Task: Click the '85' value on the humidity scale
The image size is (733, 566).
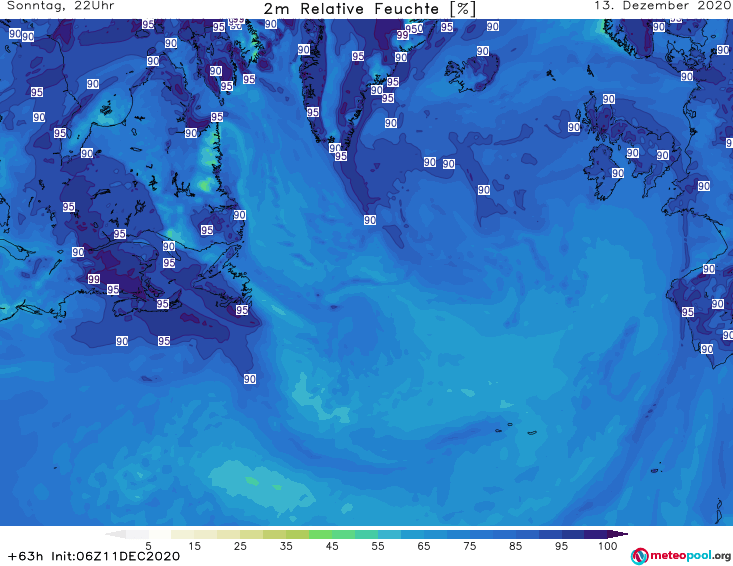Action: tap(515, 546)
